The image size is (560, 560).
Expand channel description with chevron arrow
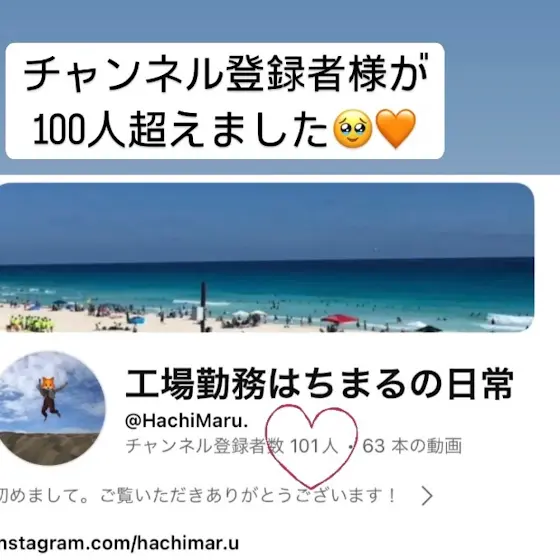[427, 496]
